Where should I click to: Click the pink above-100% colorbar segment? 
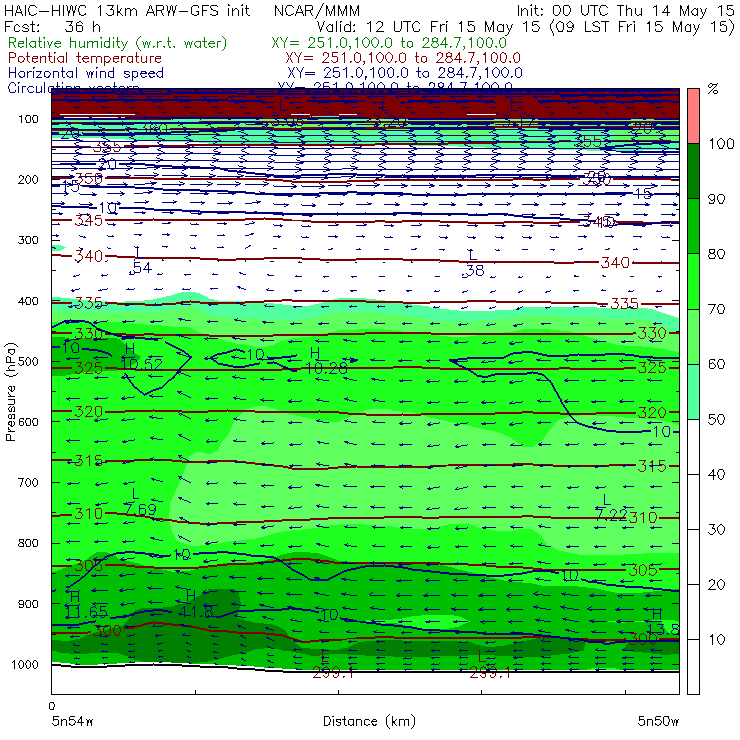pos(693,116)
